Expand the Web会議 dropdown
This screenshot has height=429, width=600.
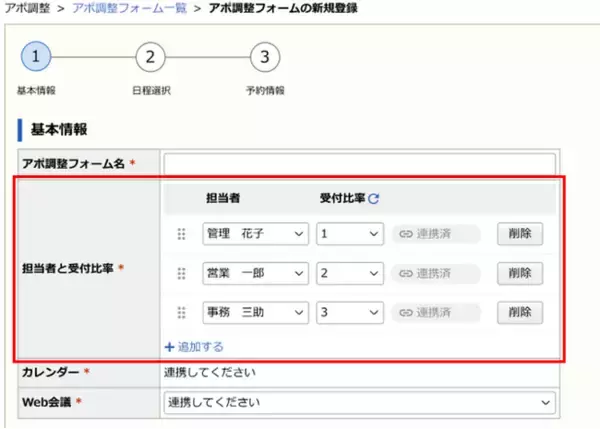coord(358,402)
